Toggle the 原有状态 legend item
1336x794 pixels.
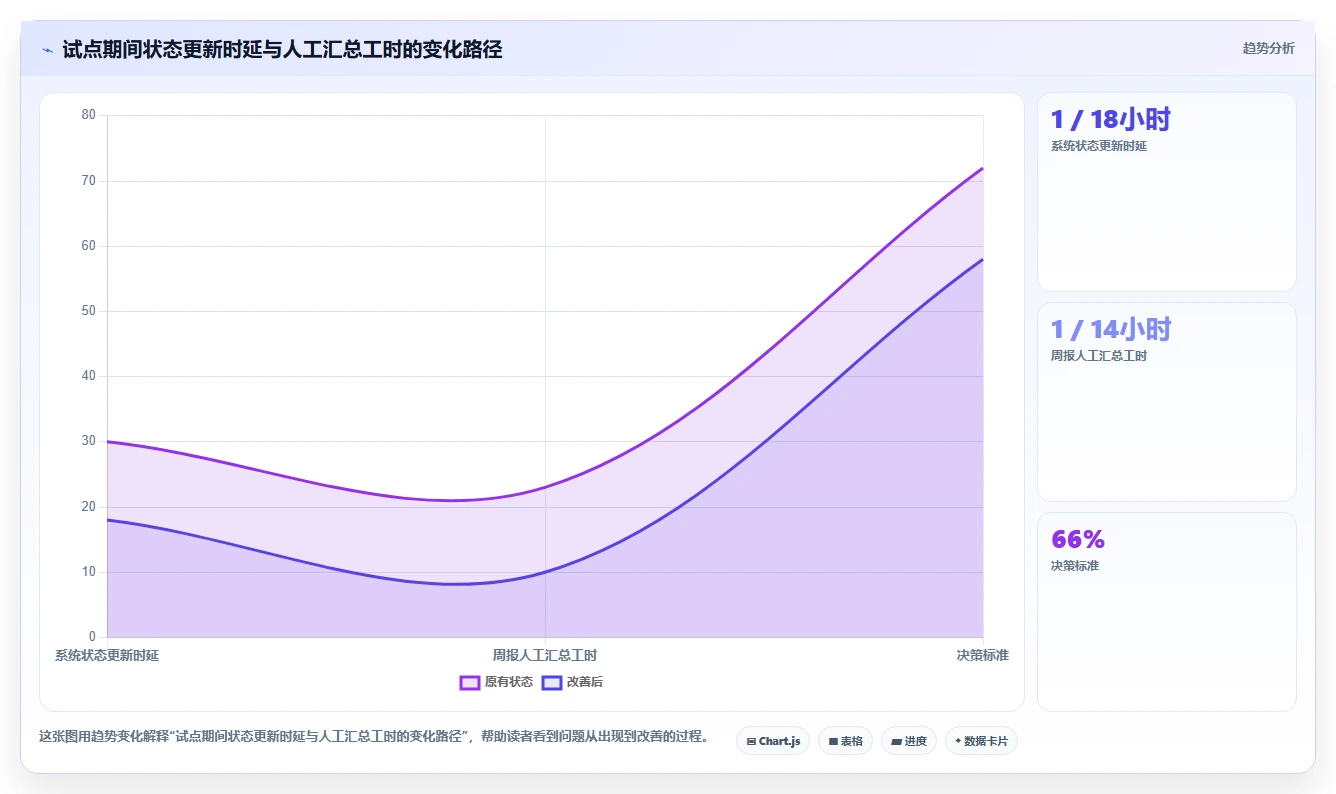pyautogui.click(x=496, y=682)
